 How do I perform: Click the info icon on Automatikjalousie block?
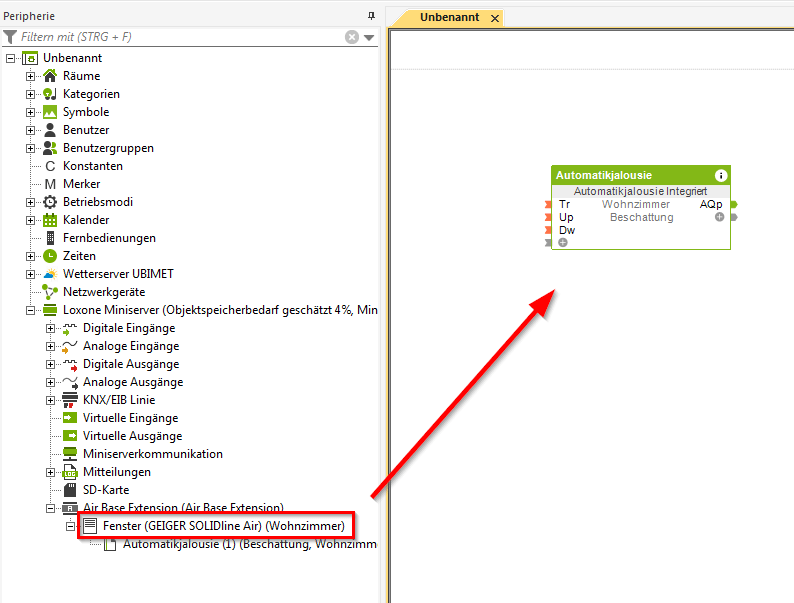[x=720, y=175]
